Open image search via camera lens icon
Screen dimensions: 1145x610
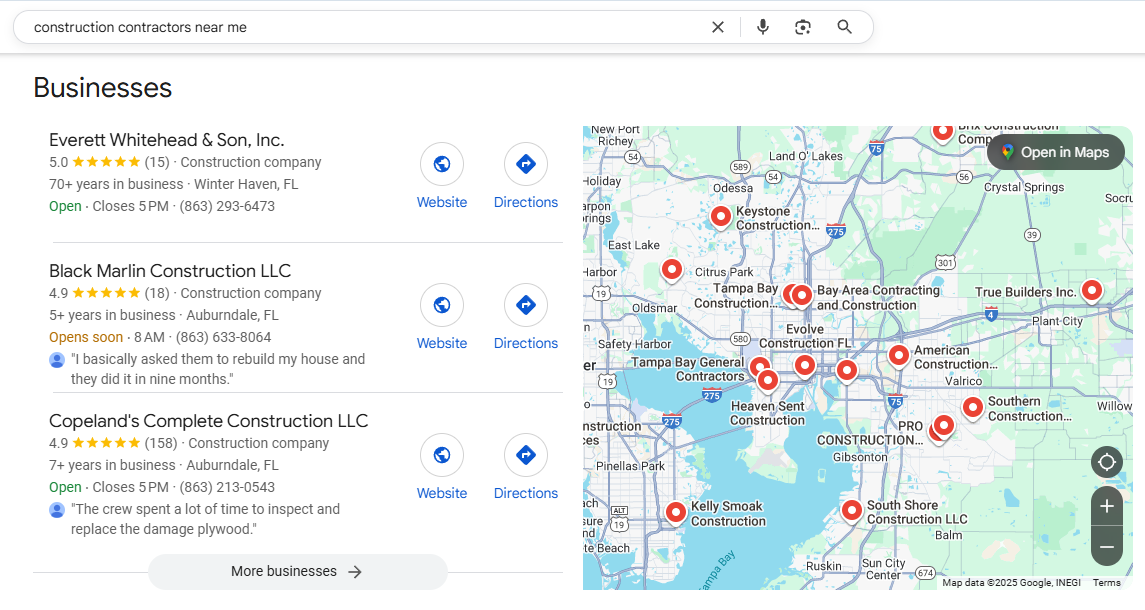(x=802, y=27)
